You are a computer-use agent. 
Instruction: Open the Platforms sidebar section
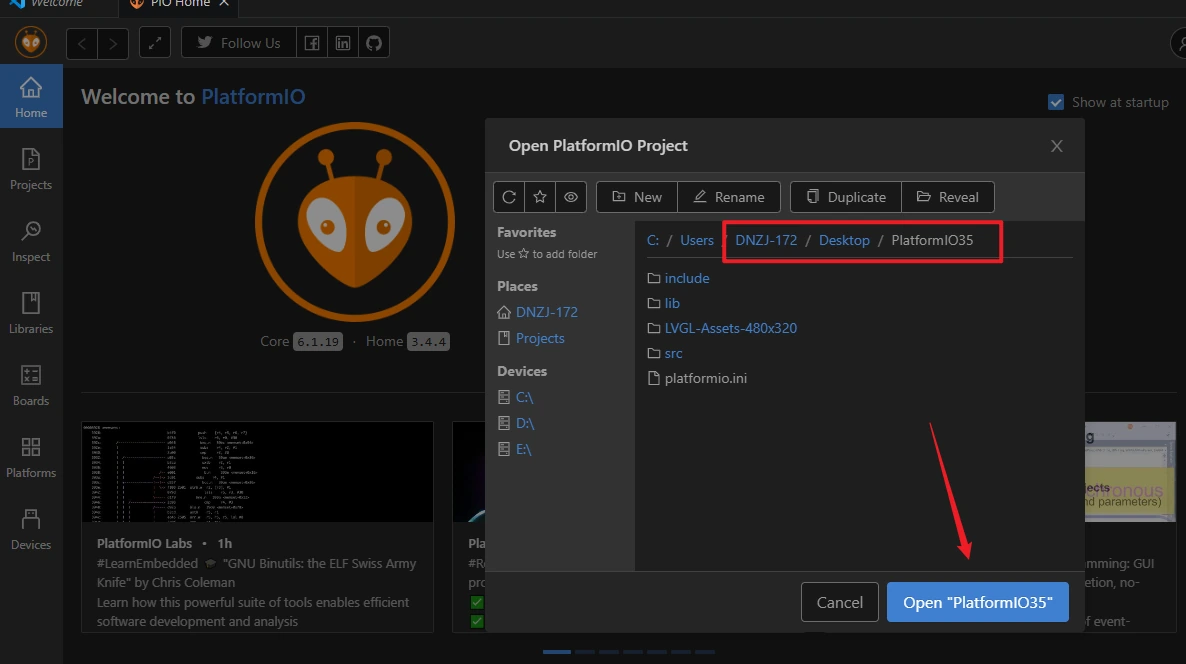31,457
